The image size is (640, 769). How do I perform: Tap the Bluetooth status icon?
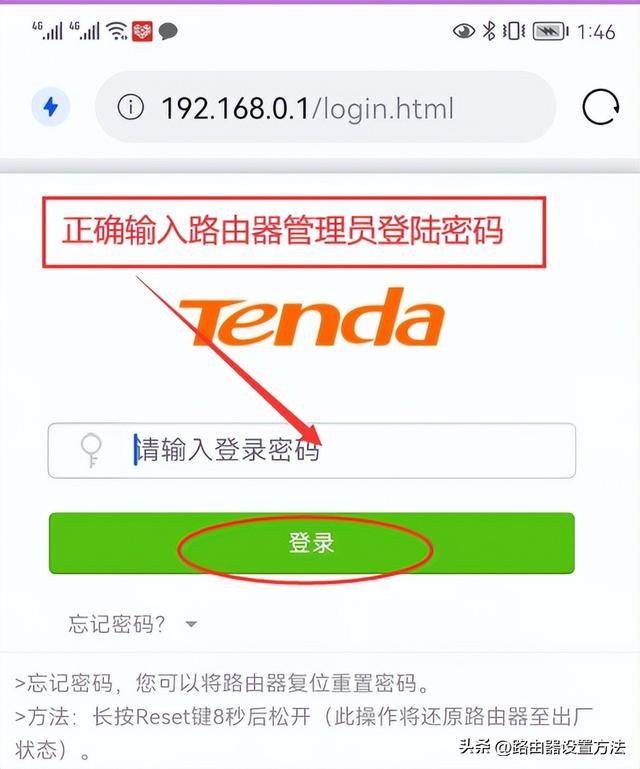pos(489,31)
